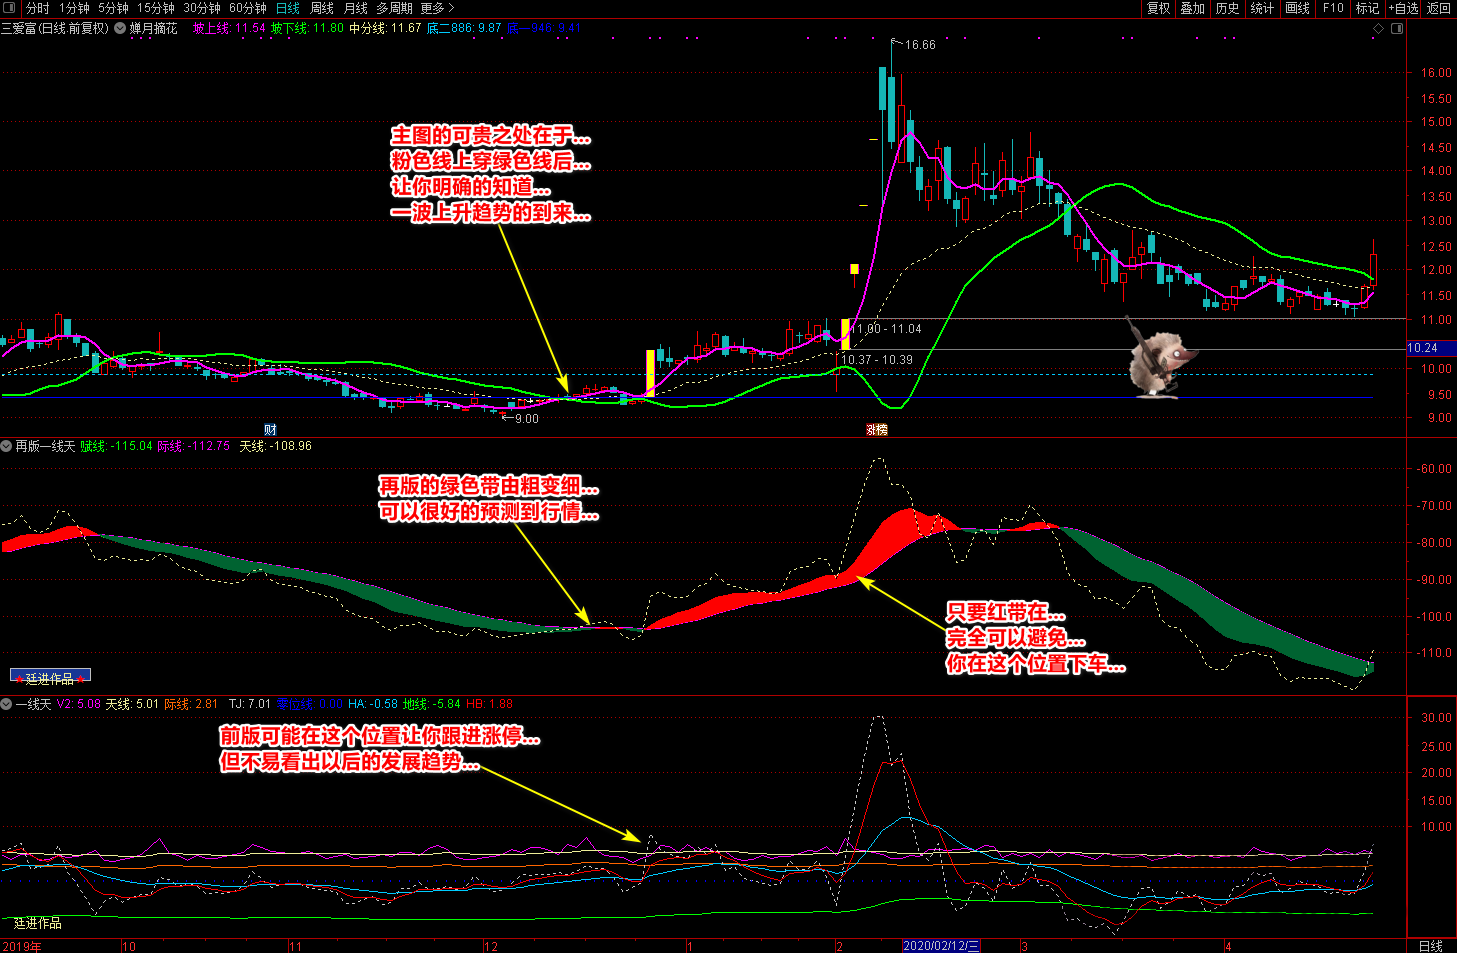Add stock with +自选 button
Screen dimensions: 1457x953
tap(1403, 8)
